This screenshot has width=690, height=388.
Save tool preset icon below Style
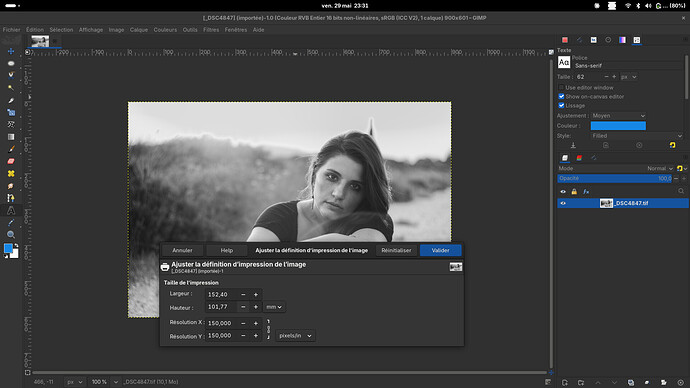[573, 145]
